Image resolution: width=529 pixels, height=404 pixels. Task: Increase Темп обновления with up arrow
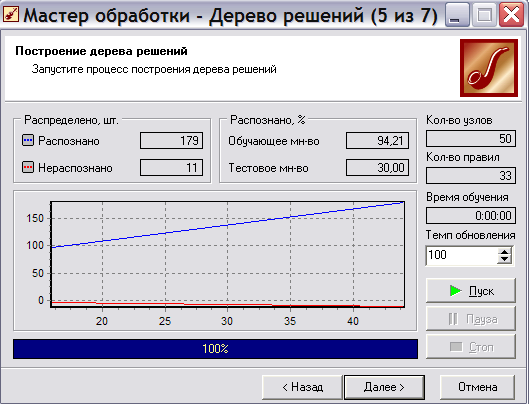coord(505,252)
